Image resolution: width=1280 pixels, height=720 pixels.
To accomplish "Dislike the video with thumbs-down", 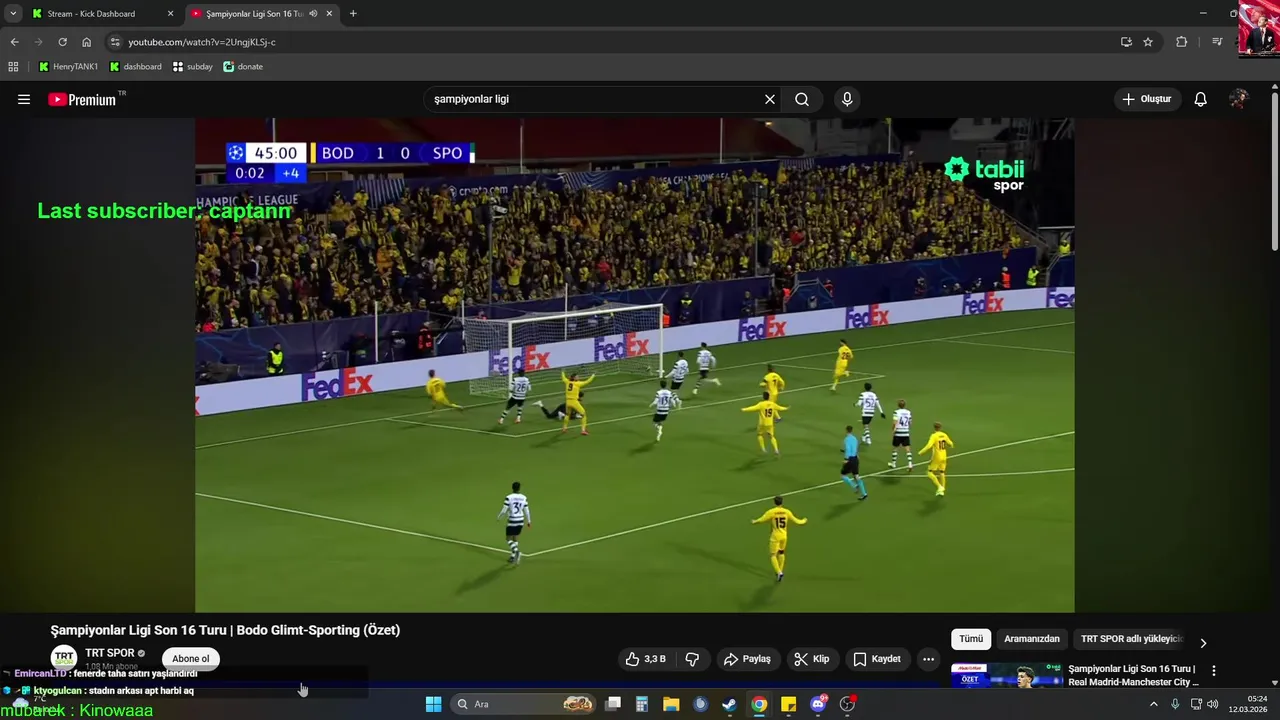I will 692,659.
